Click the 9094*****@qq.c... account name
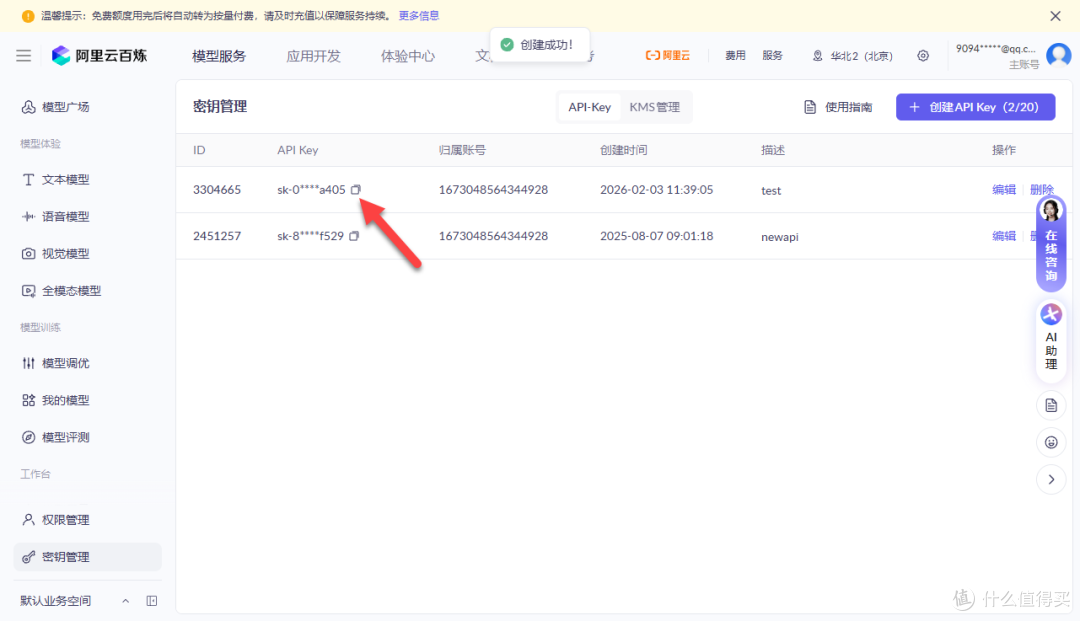Image resolution: width=1080 pixels, height=621 pixels. [x=996, y=49]
